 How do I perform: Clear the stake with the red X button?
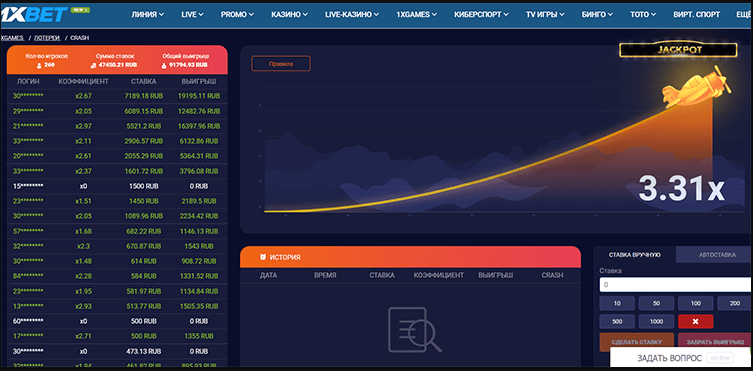click(x=695, y=322)
